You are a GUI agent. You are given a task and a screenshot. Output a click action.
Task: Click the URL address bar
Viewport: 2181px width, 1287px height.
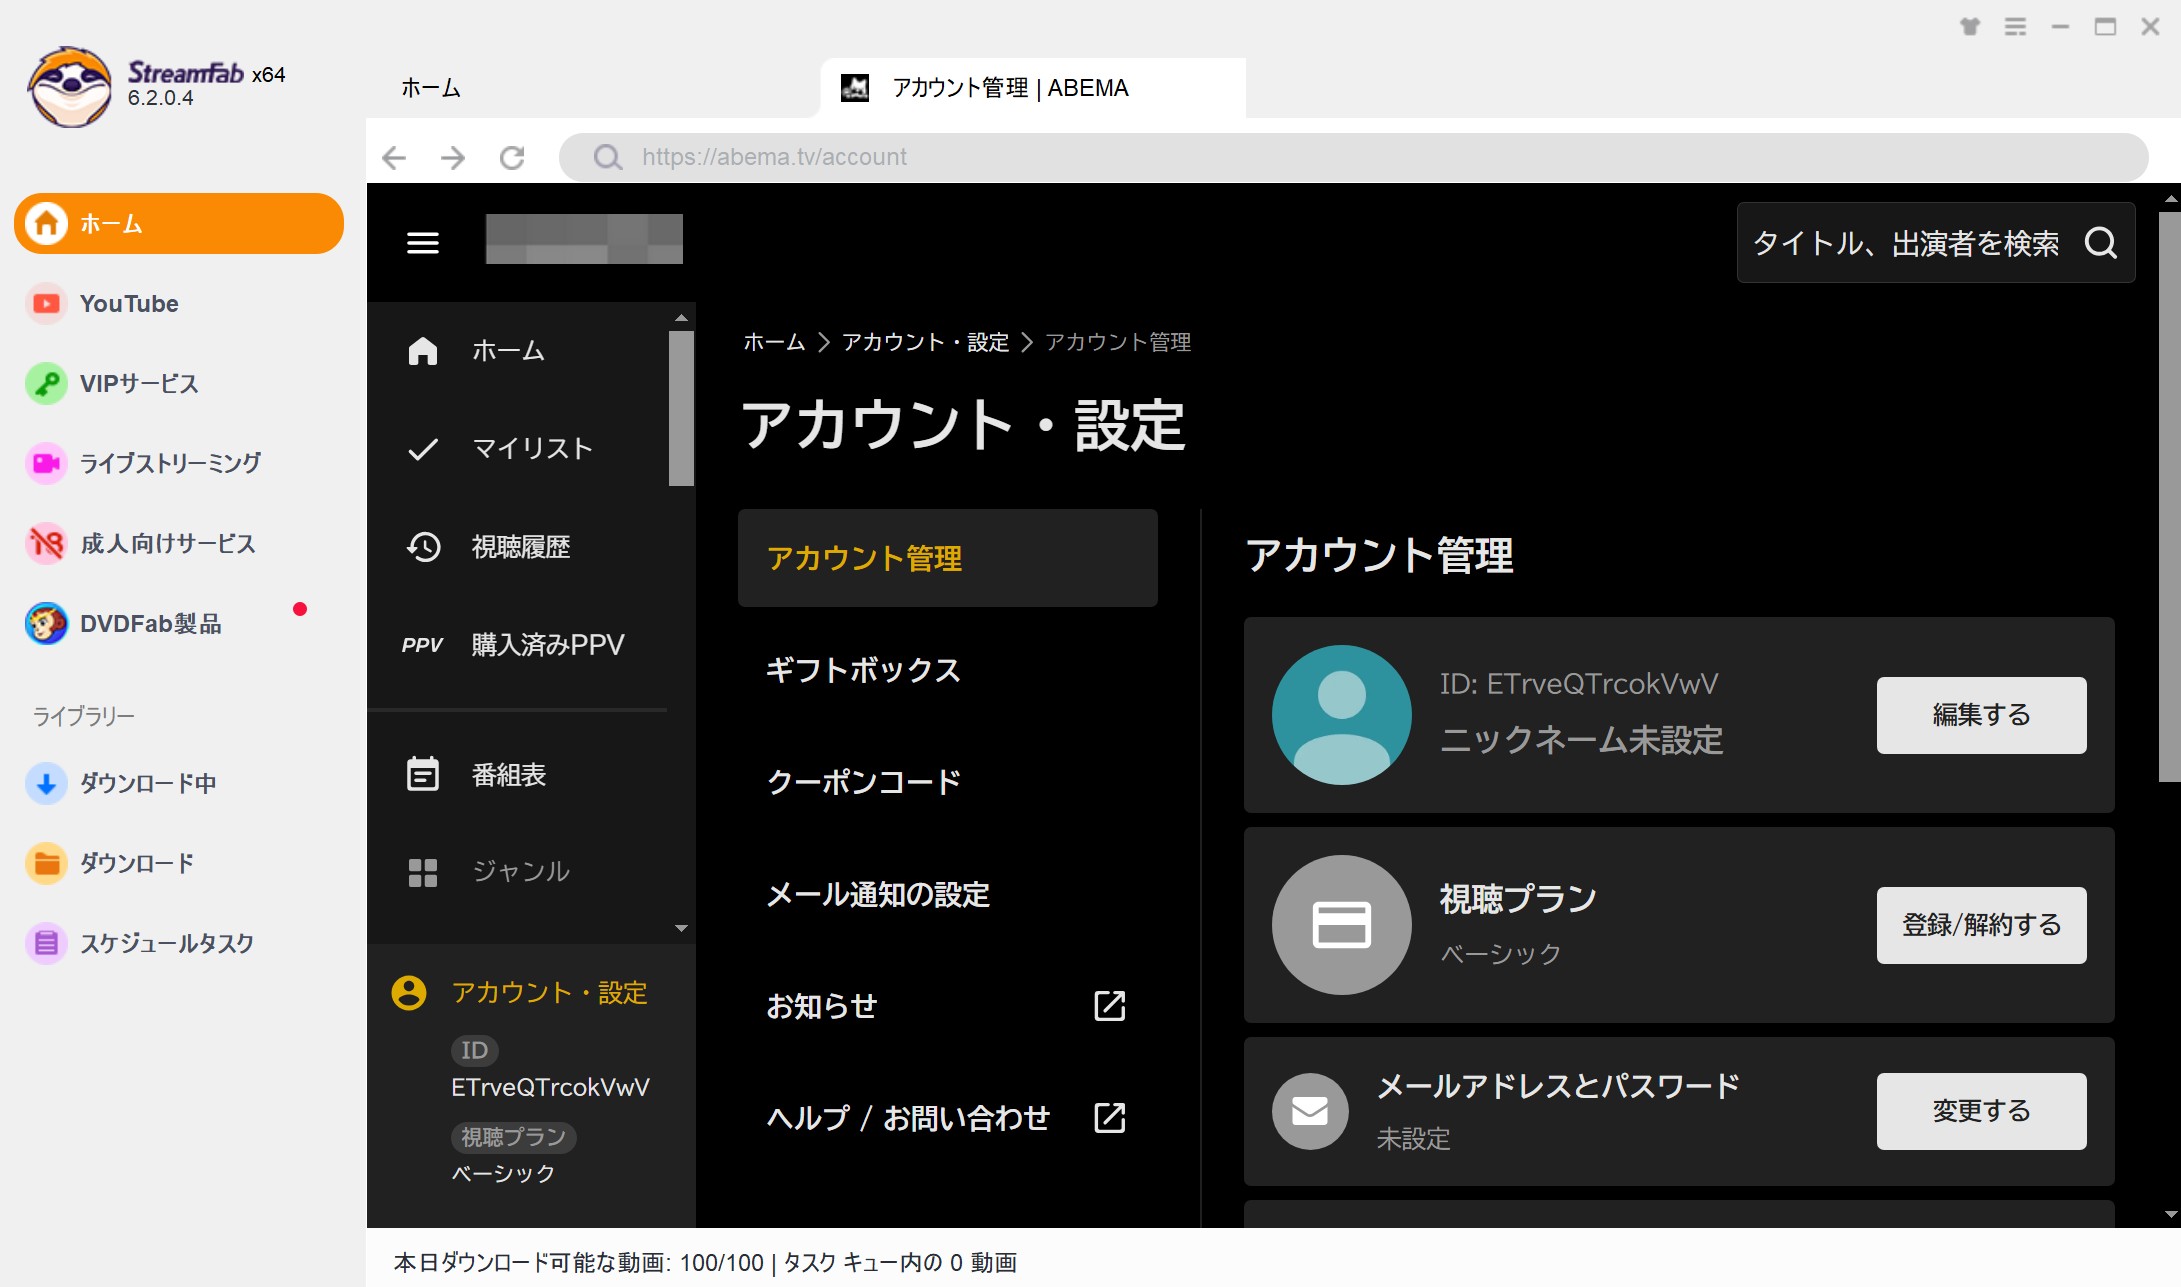pos(1353,157)
